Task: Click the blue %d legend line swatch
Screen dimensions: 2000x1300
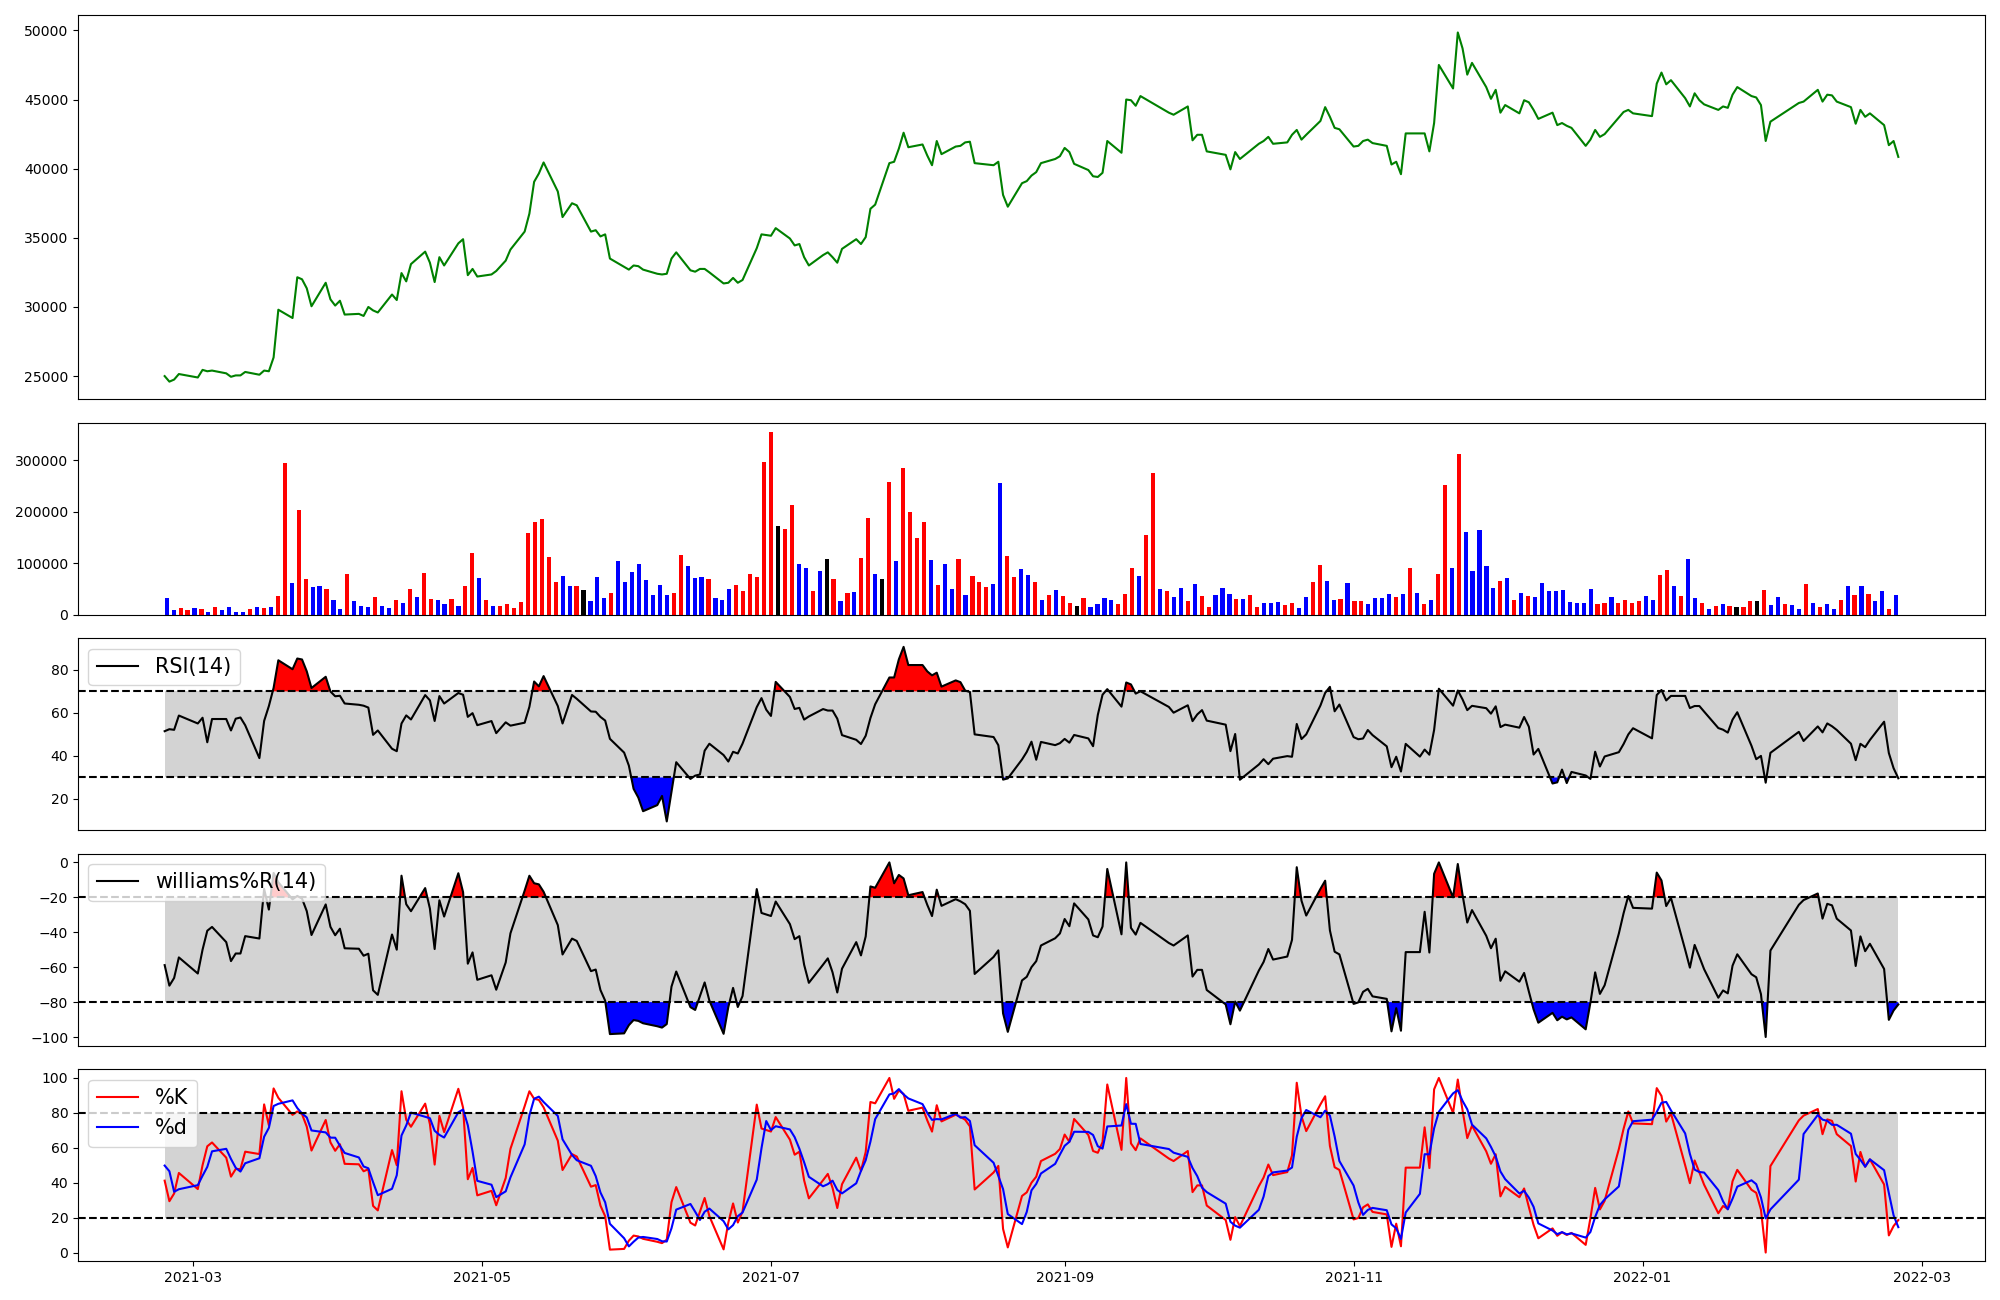Action: (x=117, y=1127)
